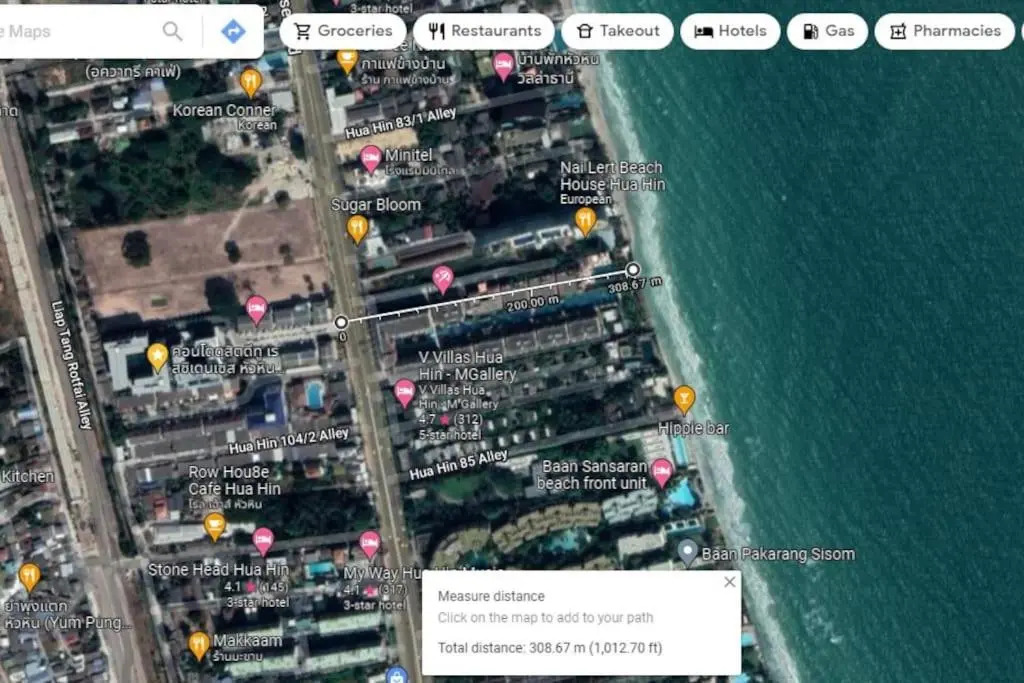Click the search magnifier icon
The width and height of the screenshot is (1024, 683).
click(x=173, y=31)
